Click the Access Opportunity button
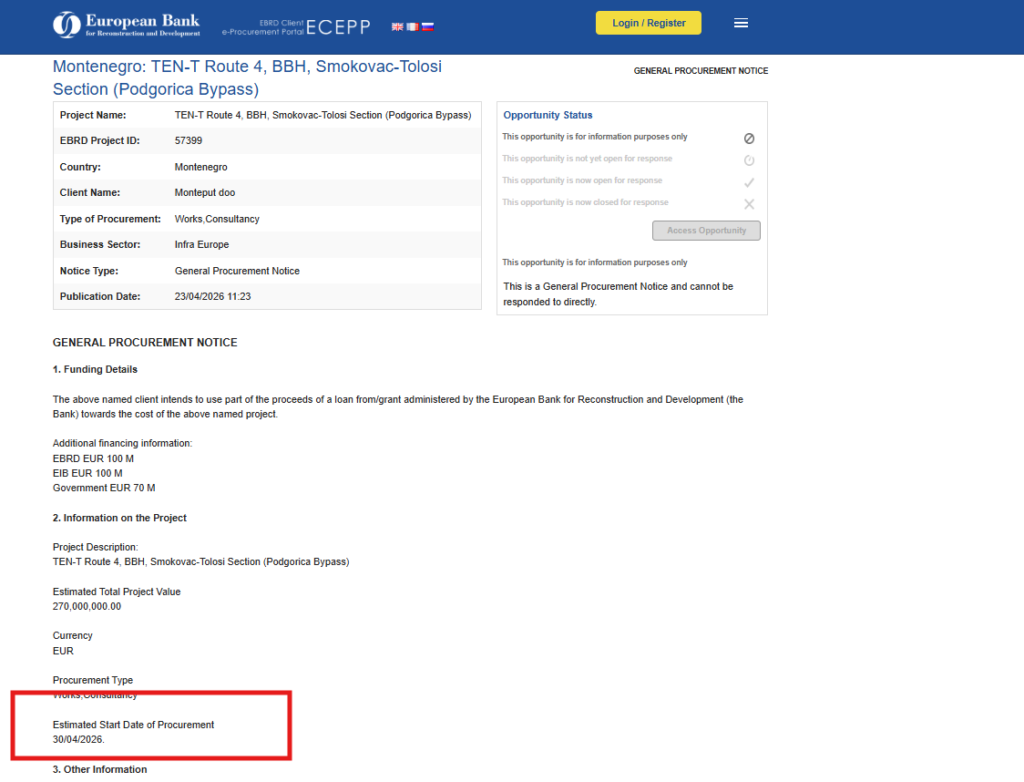Image resolution: width=1024 pixels, height=782 pixels. pos(706,231)
